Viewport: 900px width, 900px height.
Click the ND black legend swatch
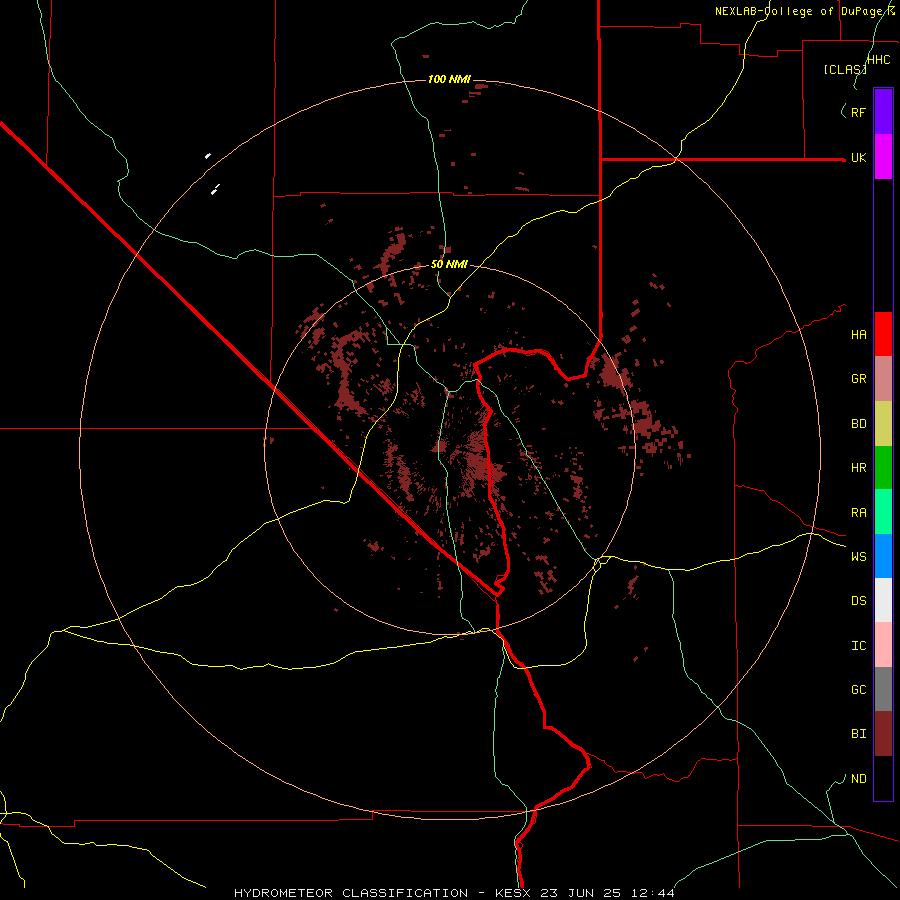[883, 778]
